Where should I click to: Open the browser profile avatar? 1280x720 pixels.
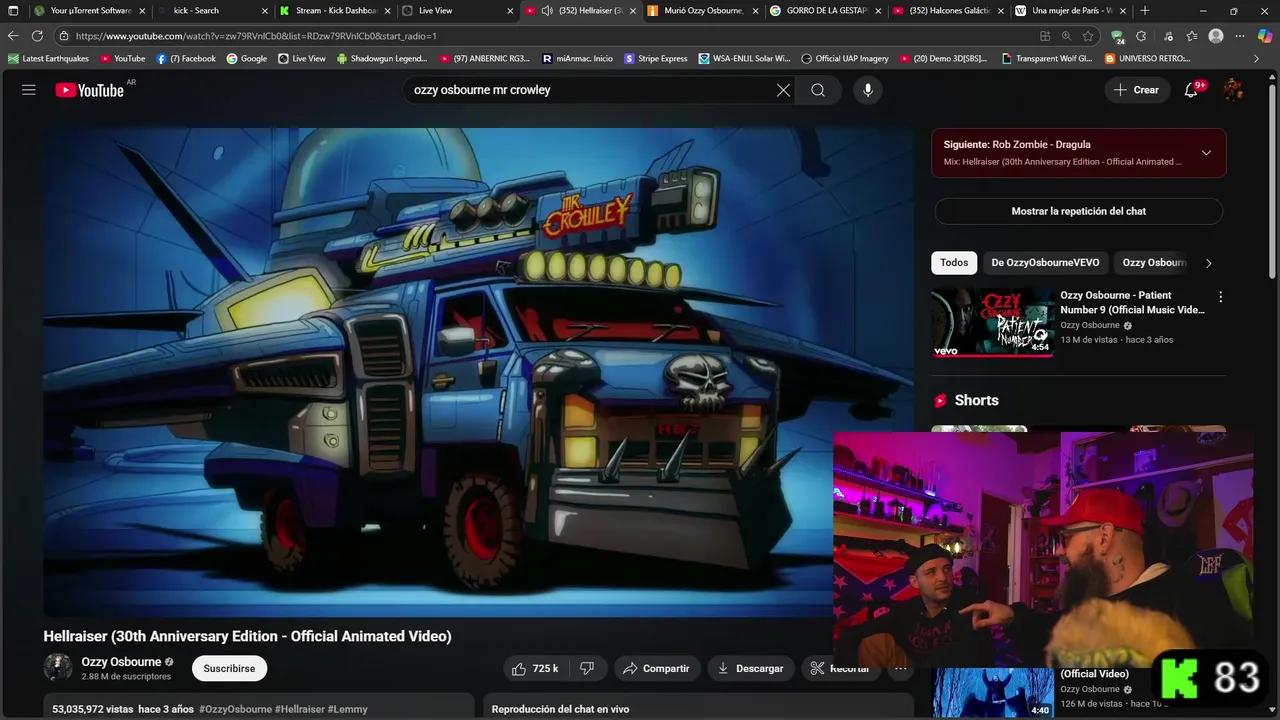pyautogui.click(x=1216, y=36)
